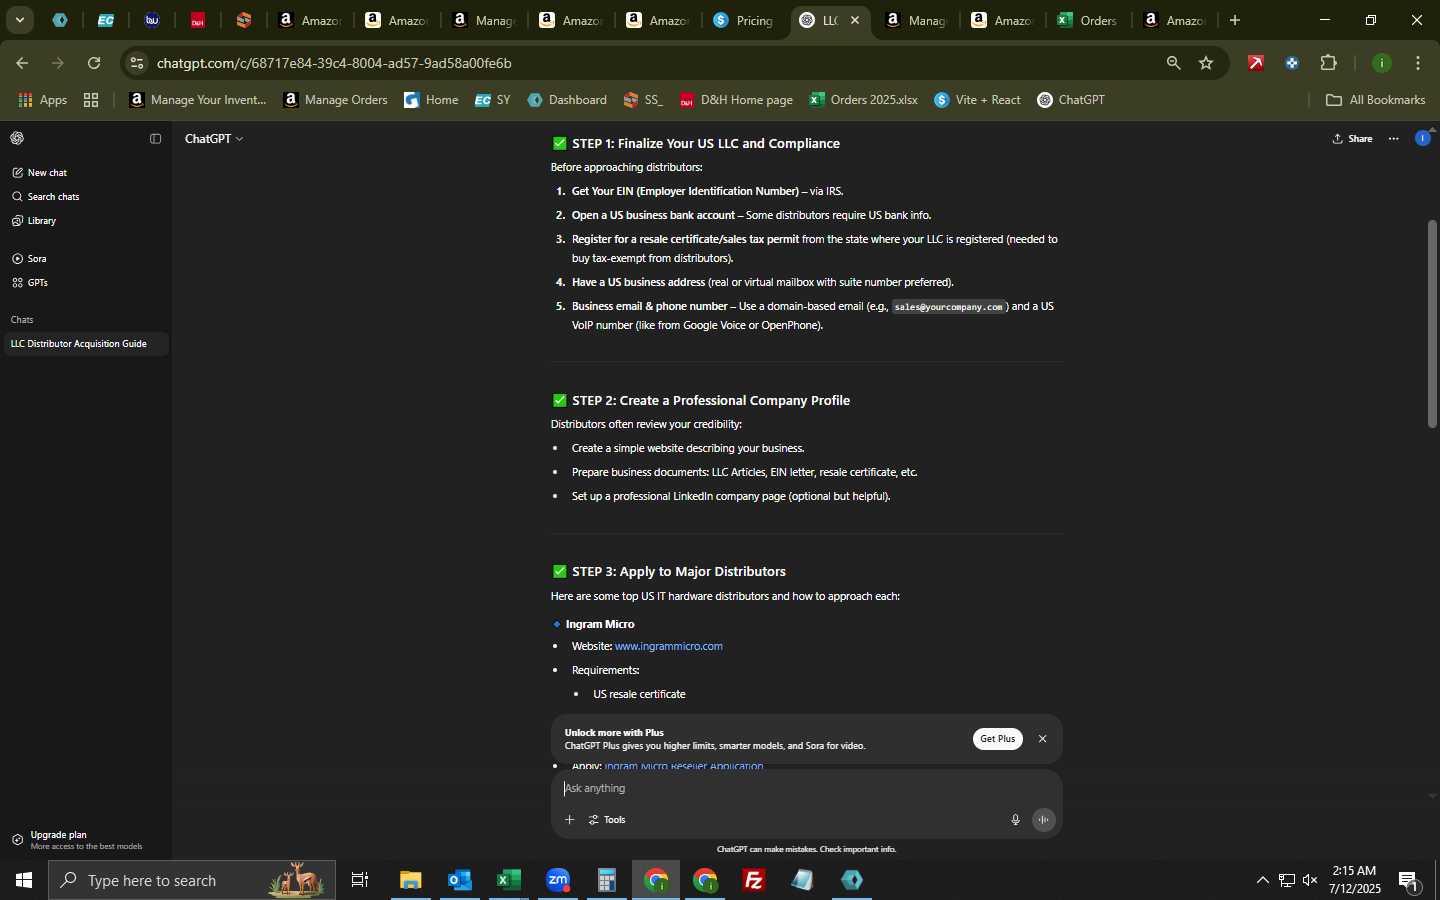Open the Vite + React bookmark
The height and width of the screenshot is (900, 1440).
coord(978,100)
